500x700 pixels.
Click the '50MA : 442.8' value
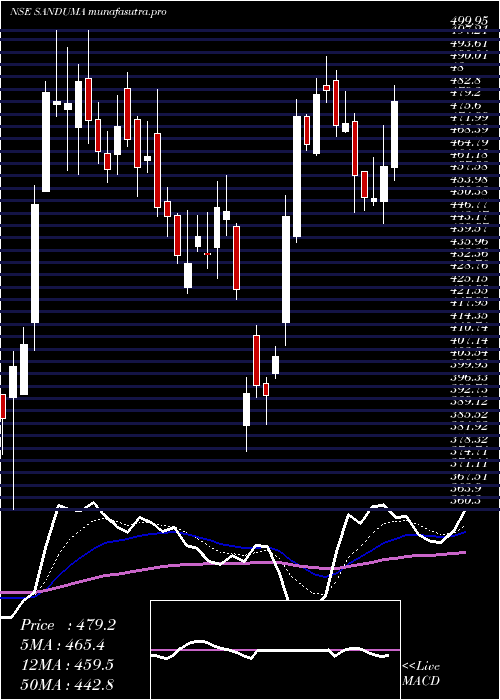click(67, 684)
